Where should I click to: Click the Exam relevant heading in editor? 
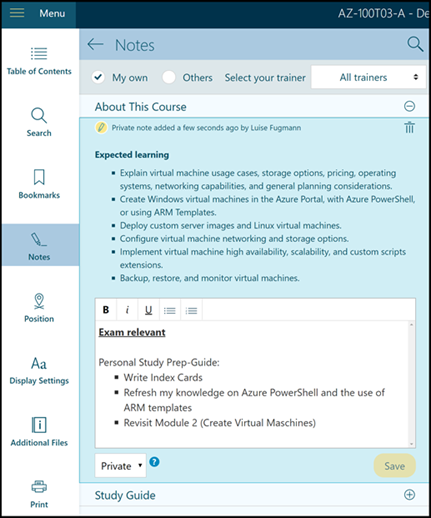tap(132, 332)
